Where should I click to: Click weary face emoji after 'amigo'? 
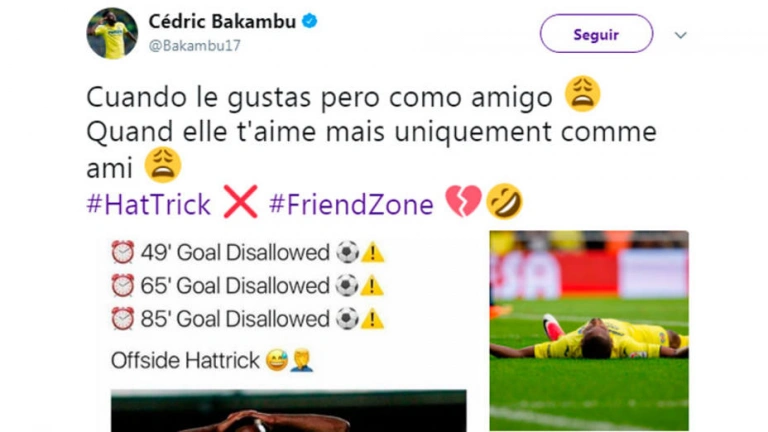(x=582, y=94)
